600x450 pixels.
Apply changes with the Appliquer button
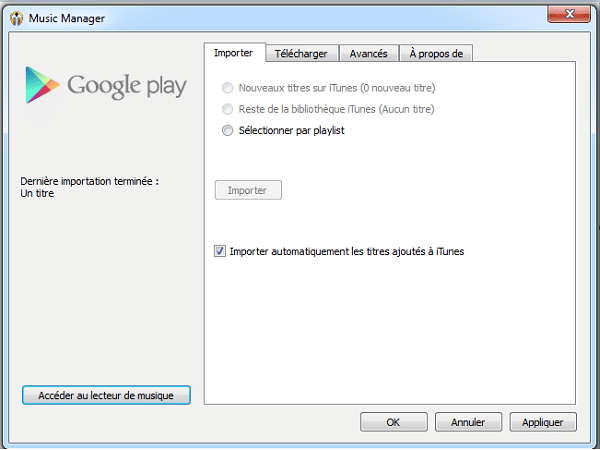point(543,422)
